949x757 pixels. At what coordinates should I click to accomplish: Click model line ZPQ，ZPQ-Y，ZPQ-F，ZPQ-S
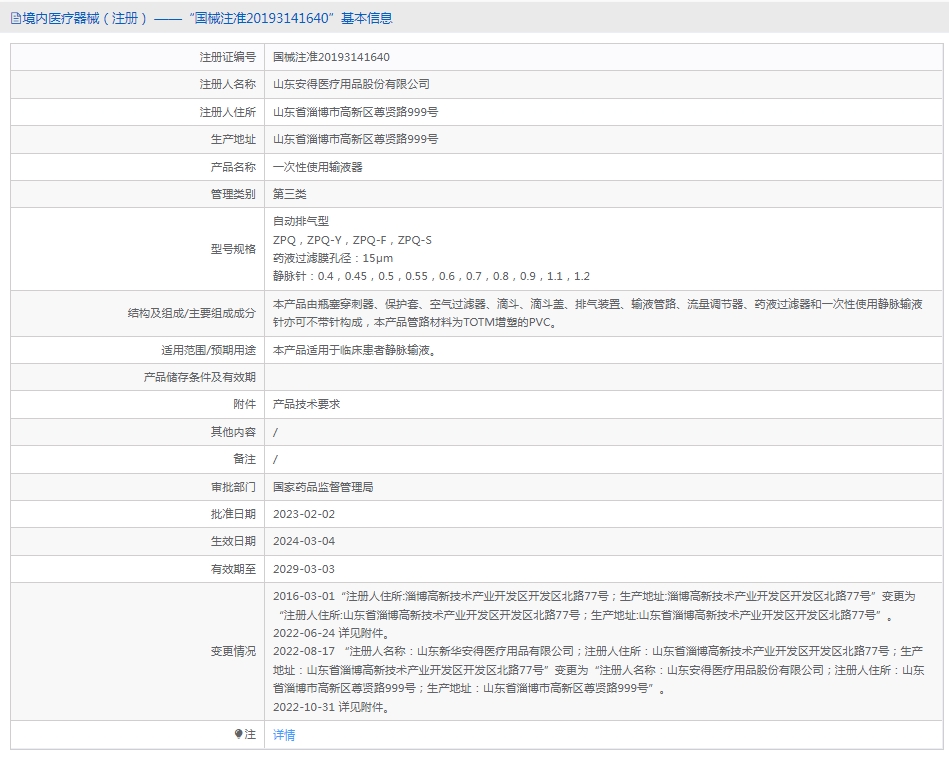(352, 240)
